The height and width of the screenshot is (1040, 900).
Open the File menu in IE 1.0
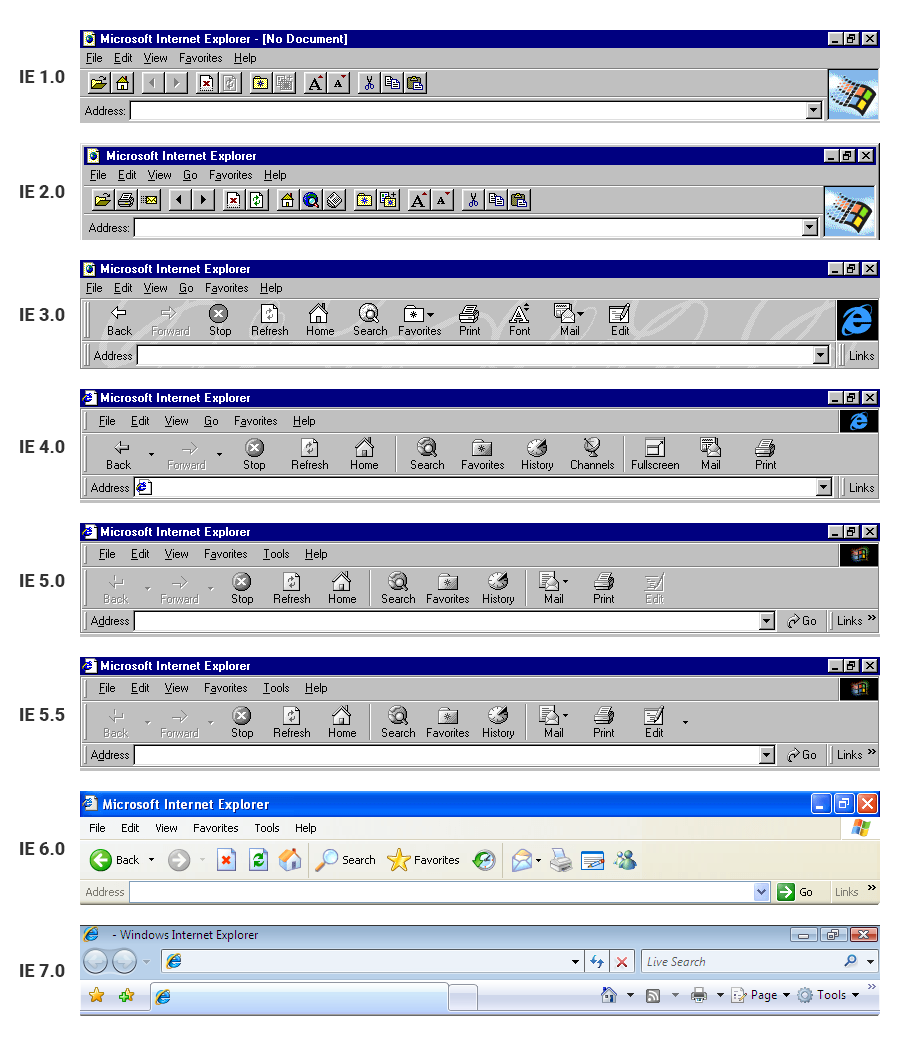(x=94, y=58)
